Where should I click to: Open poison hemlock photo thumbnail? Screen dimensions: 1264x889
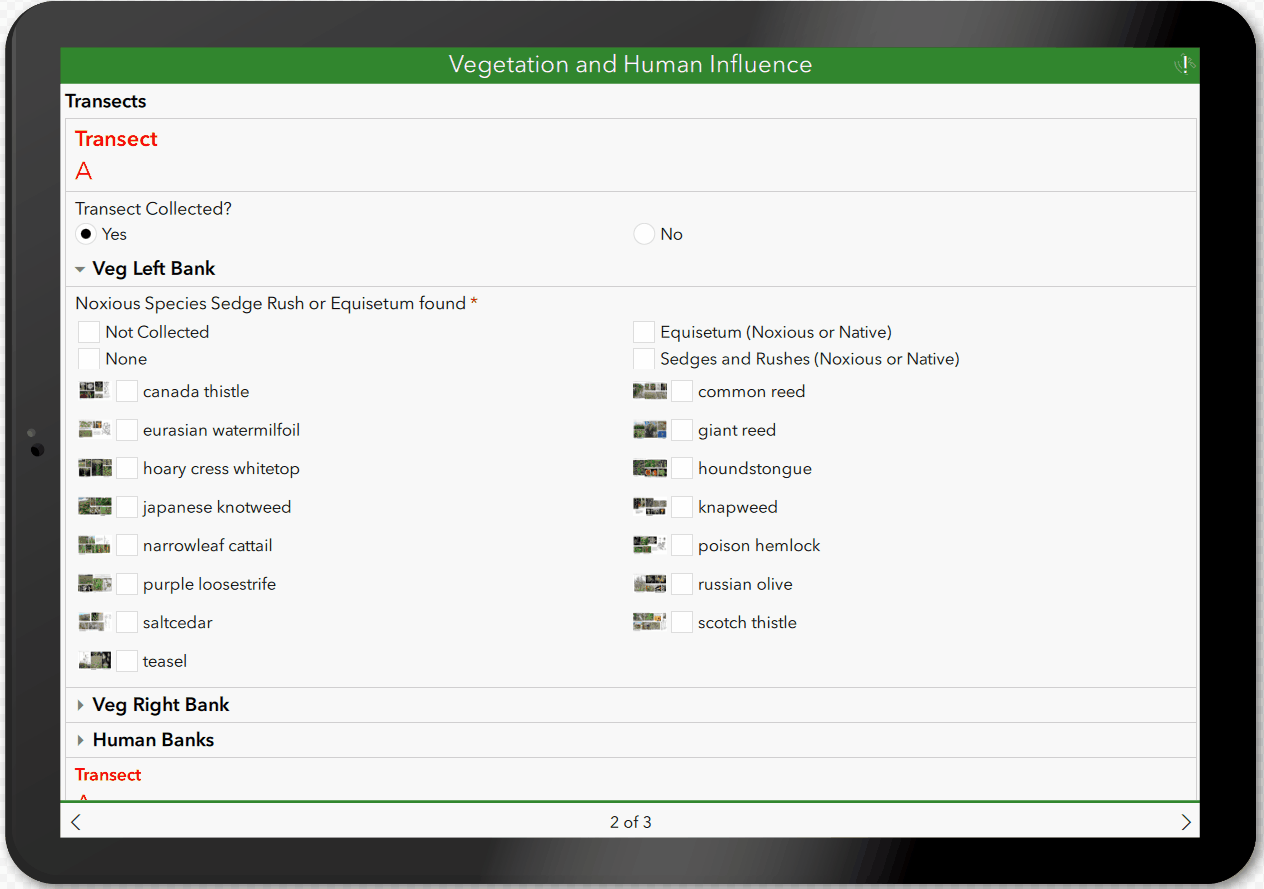[x=650, y=545]
